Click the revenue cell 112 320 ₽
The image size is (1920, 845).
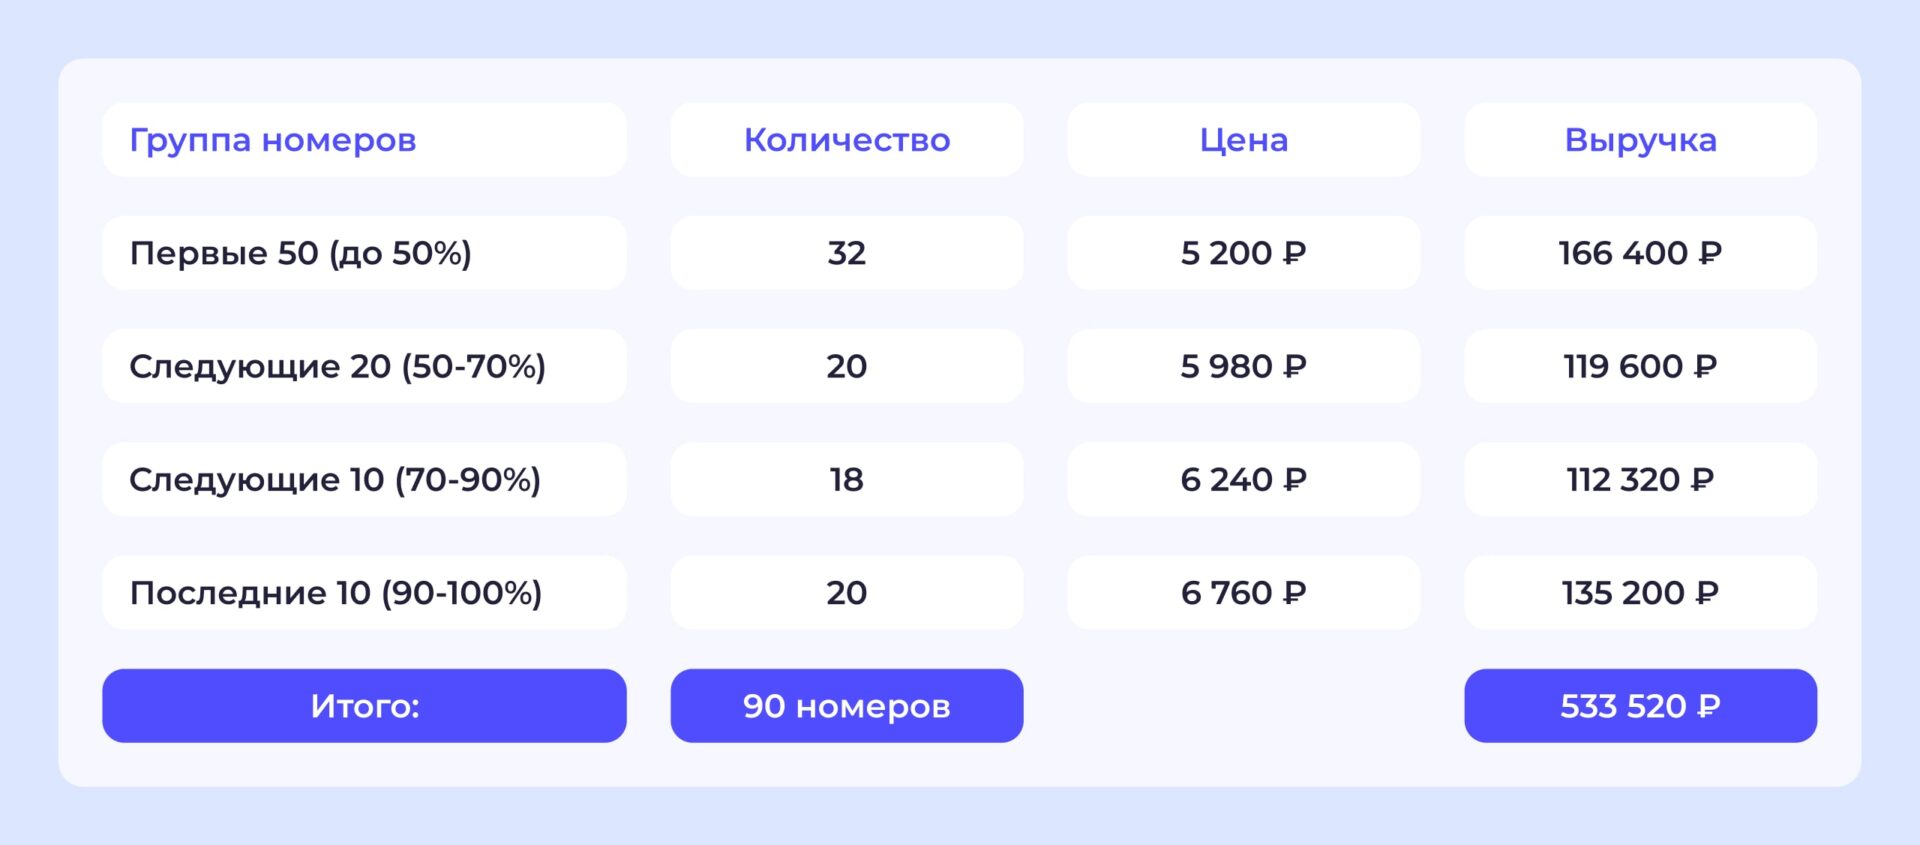(1640, 480)
